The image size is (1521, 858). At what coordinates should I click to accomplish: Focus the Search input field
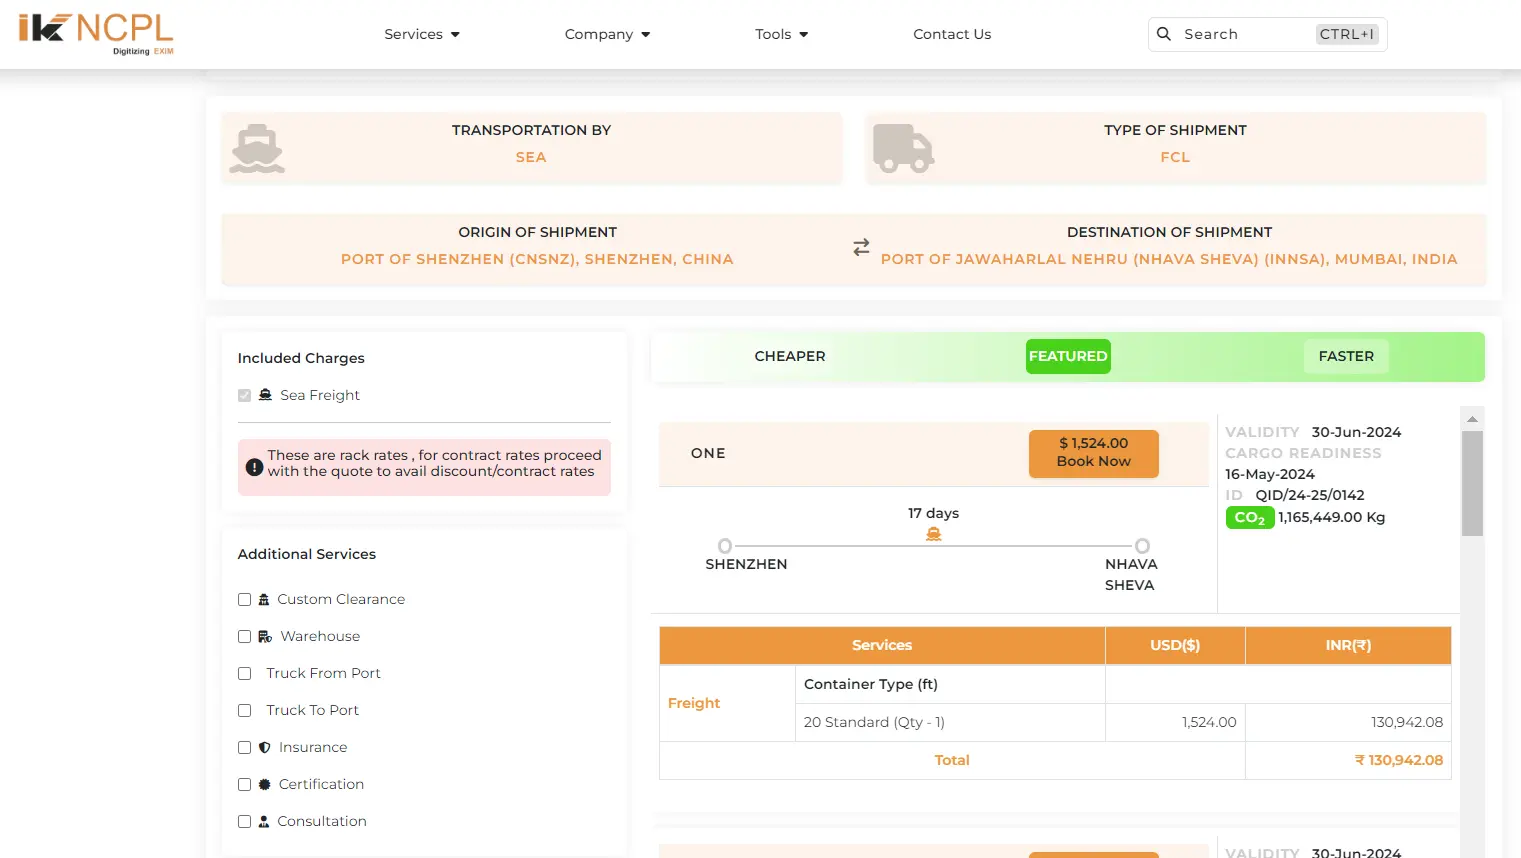click(x=1245, y=34)
